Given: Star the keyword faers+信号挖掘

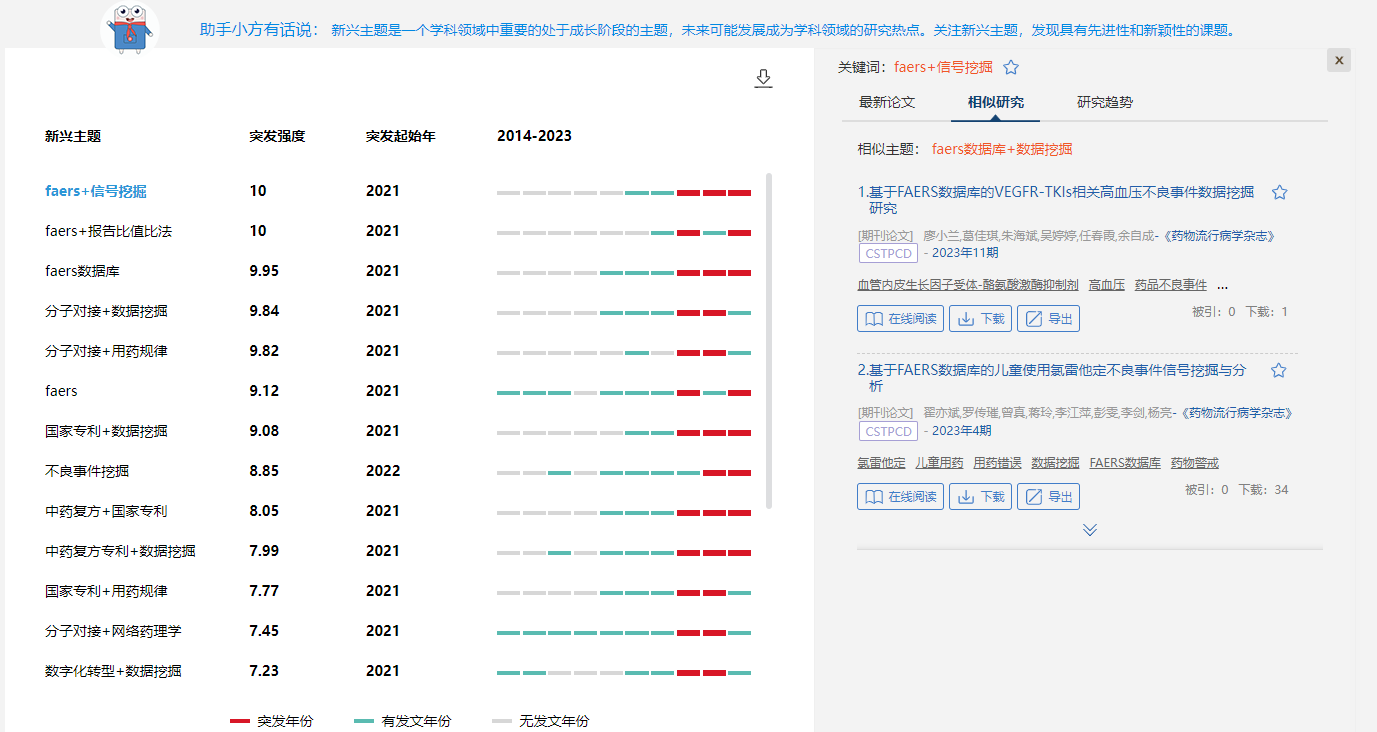Looking at the screenshot, I should click(1010, 68).
